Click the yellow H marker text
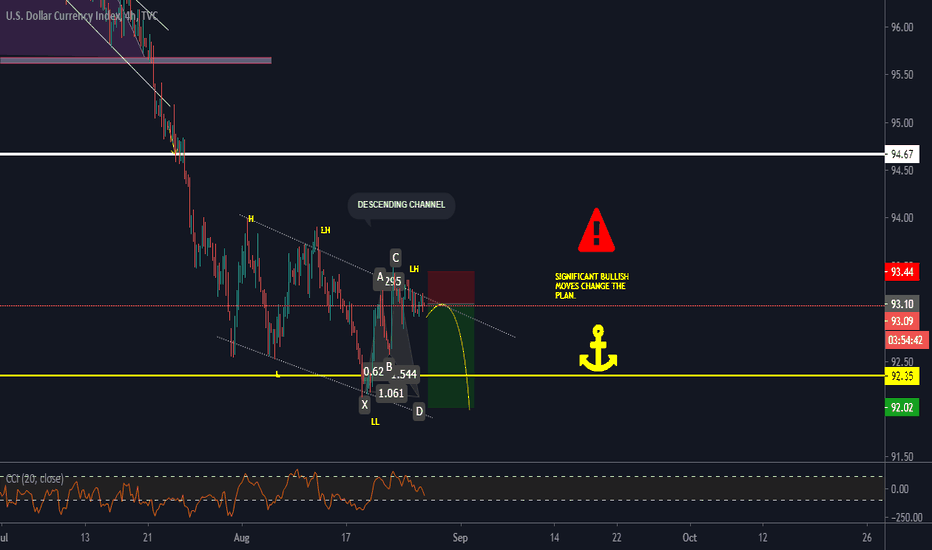The height and width of the screenshot is (550, 932). pyautogui.click(x=251, y=219)
